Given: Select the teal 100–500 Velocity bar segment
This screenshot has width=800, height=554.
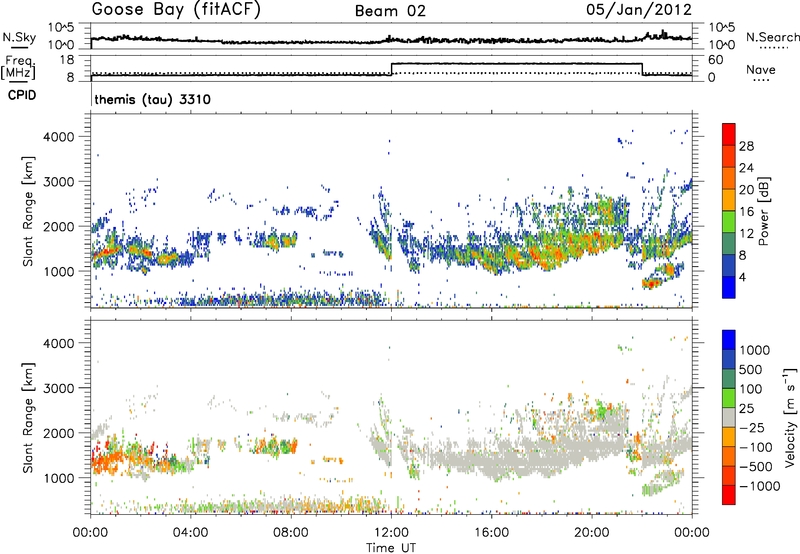Looking at the screenshot, I should pyautogui.click(x=729, y=379).
